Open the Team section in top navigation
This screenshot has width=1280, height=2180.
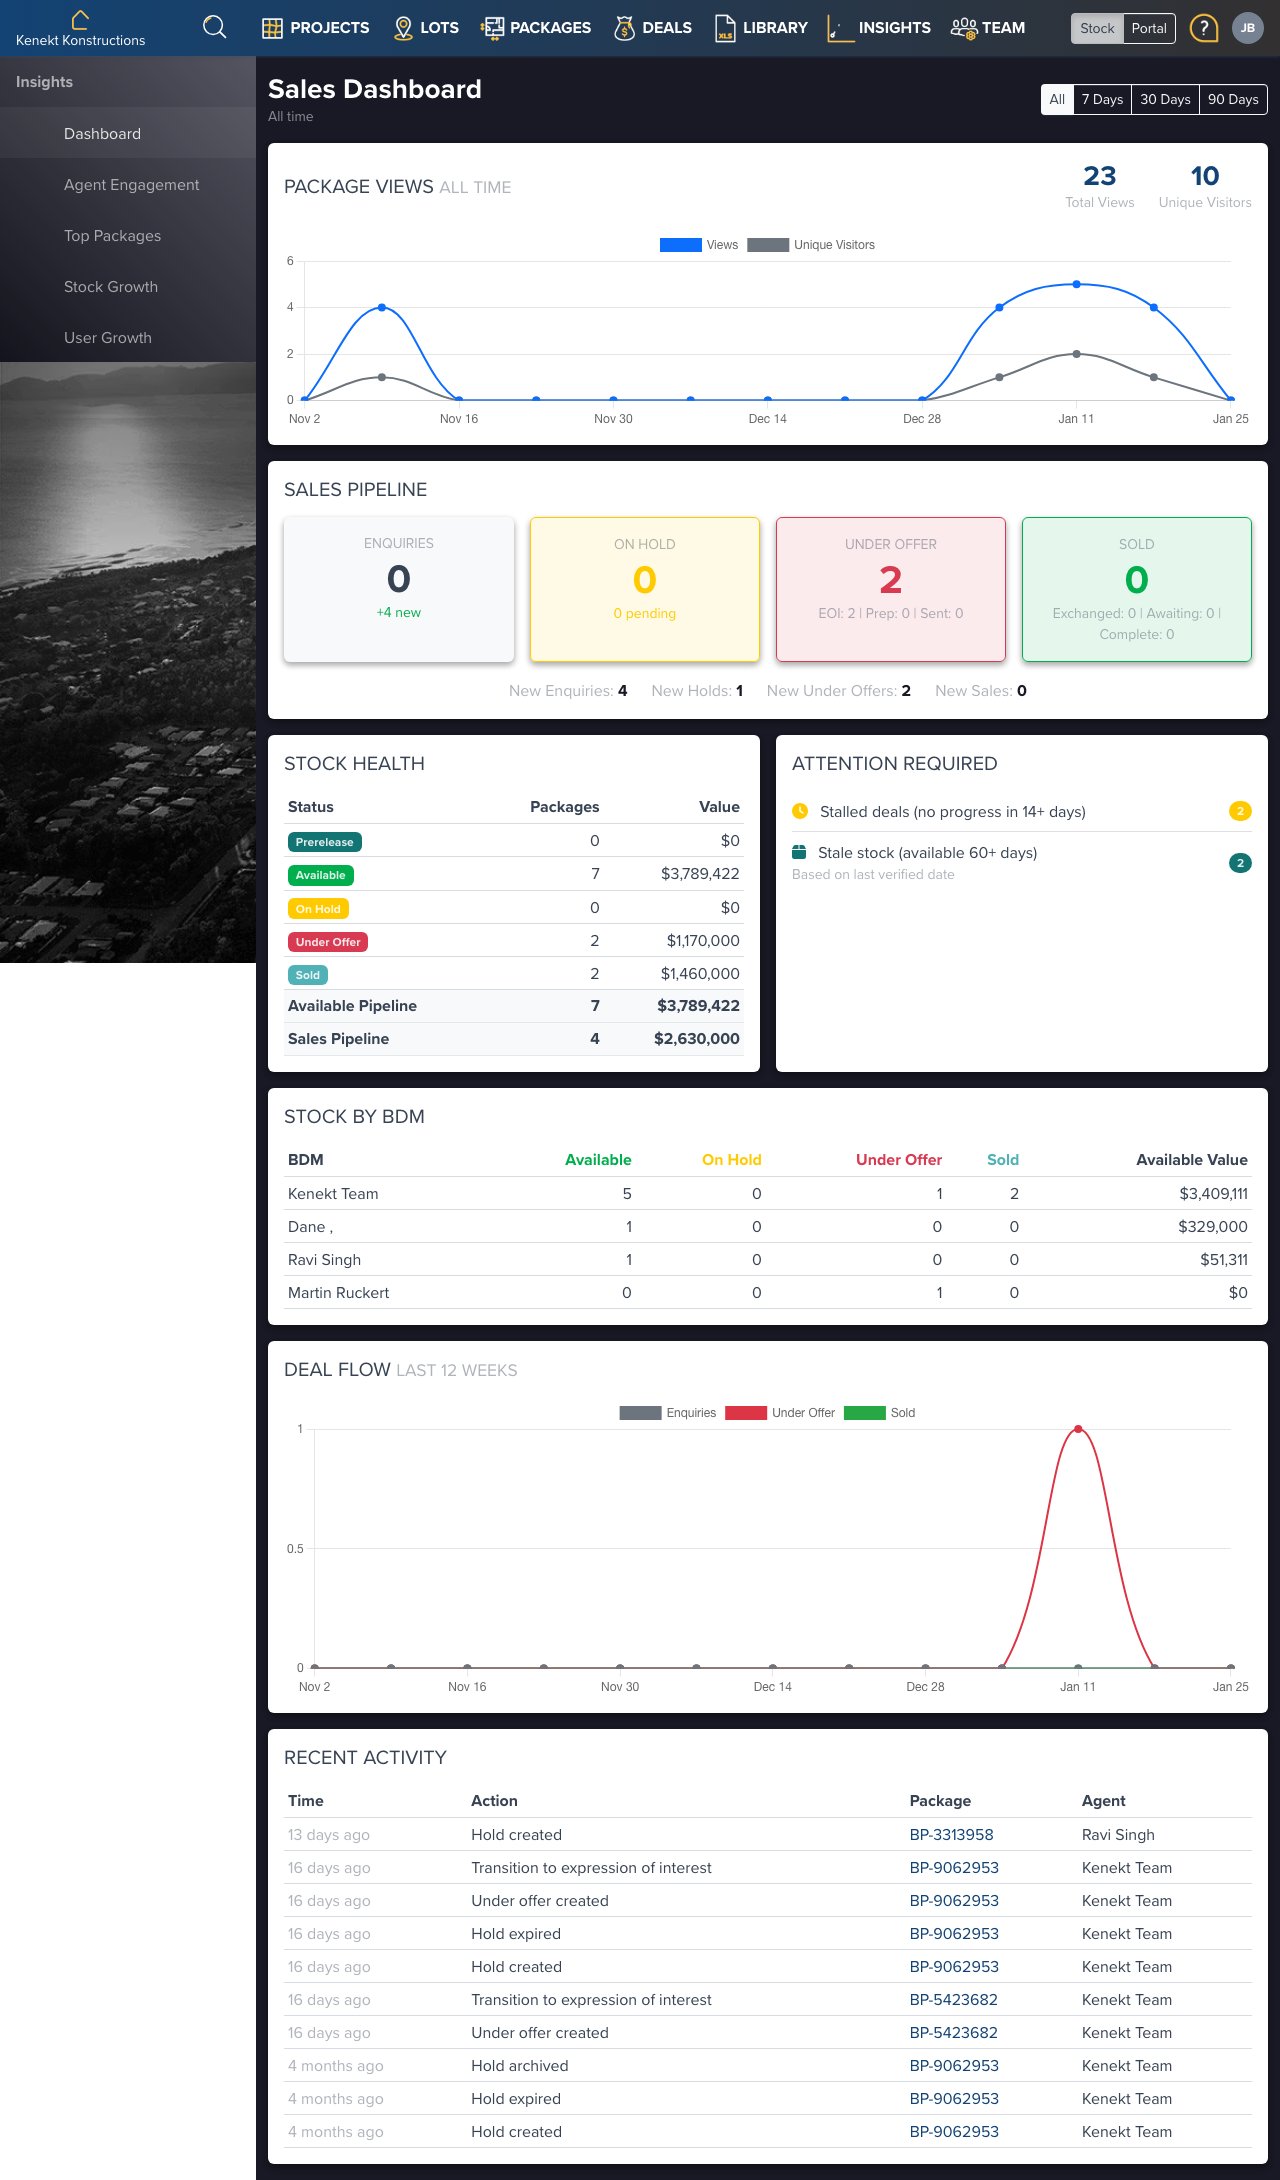[x=988, y=28]
